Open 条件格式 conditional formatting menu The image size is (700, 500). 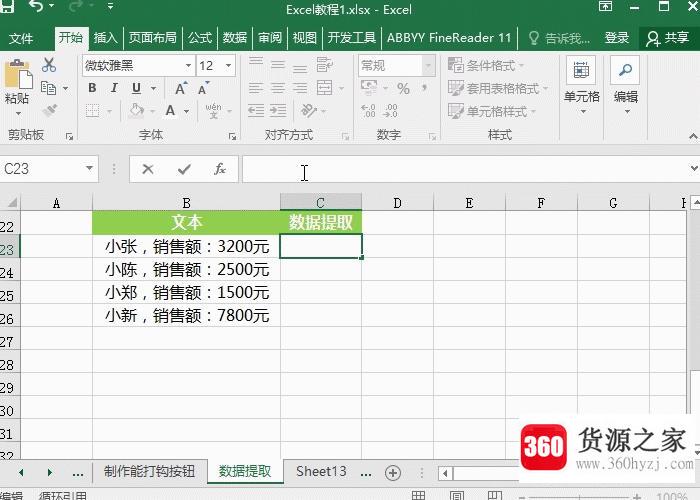point(486,66)
